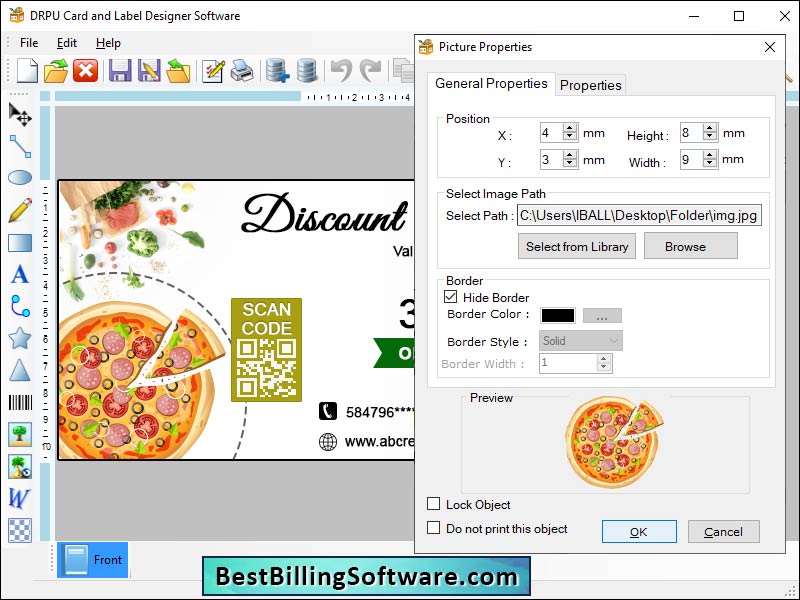Select the Barcode tool
The height and width of the screenshot is (600, 800).
coord(20,403)
